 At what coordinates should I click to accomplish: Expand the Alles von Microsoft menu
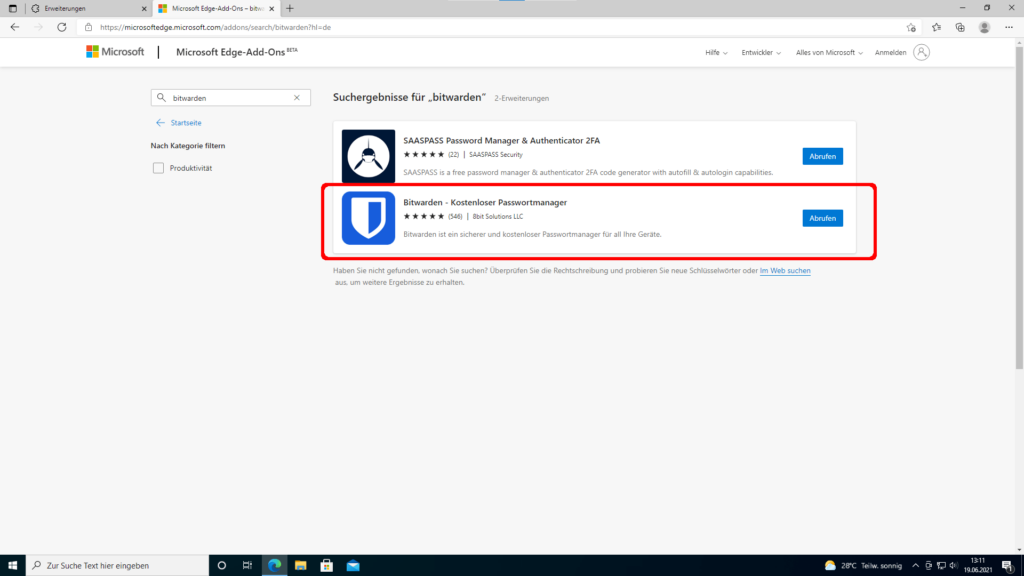point(829,52)
